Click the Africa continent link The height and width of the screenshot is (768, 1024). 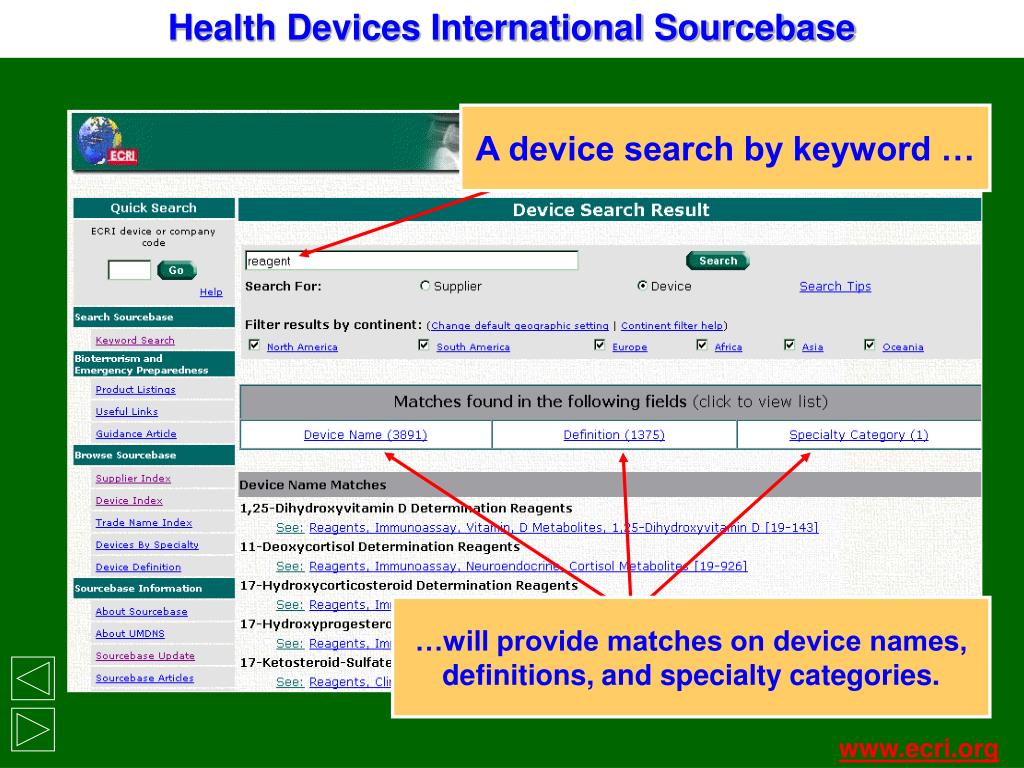728,347
